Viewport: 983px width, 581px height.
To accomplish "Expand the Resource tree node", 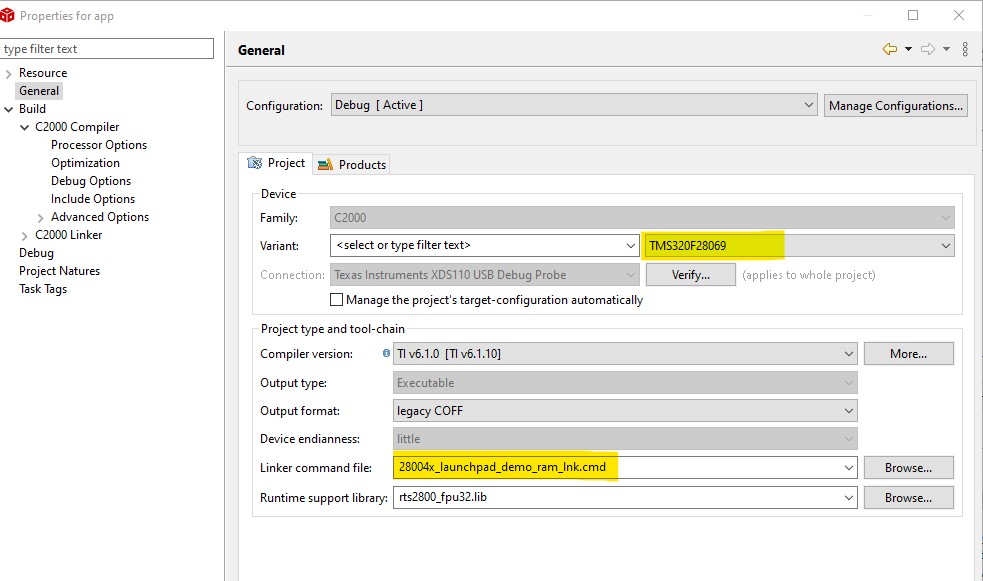I will 8,73.
